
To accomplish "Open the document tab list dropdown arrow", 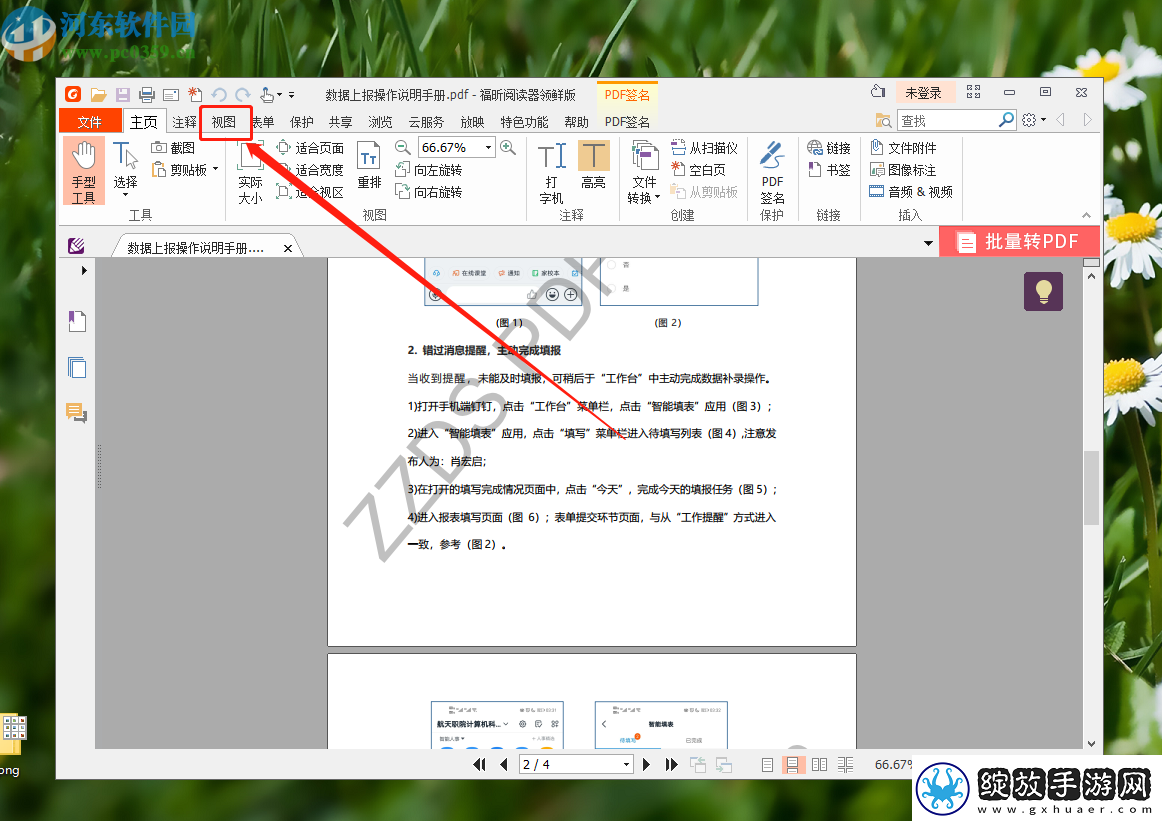I will click(x=928, y=243).
